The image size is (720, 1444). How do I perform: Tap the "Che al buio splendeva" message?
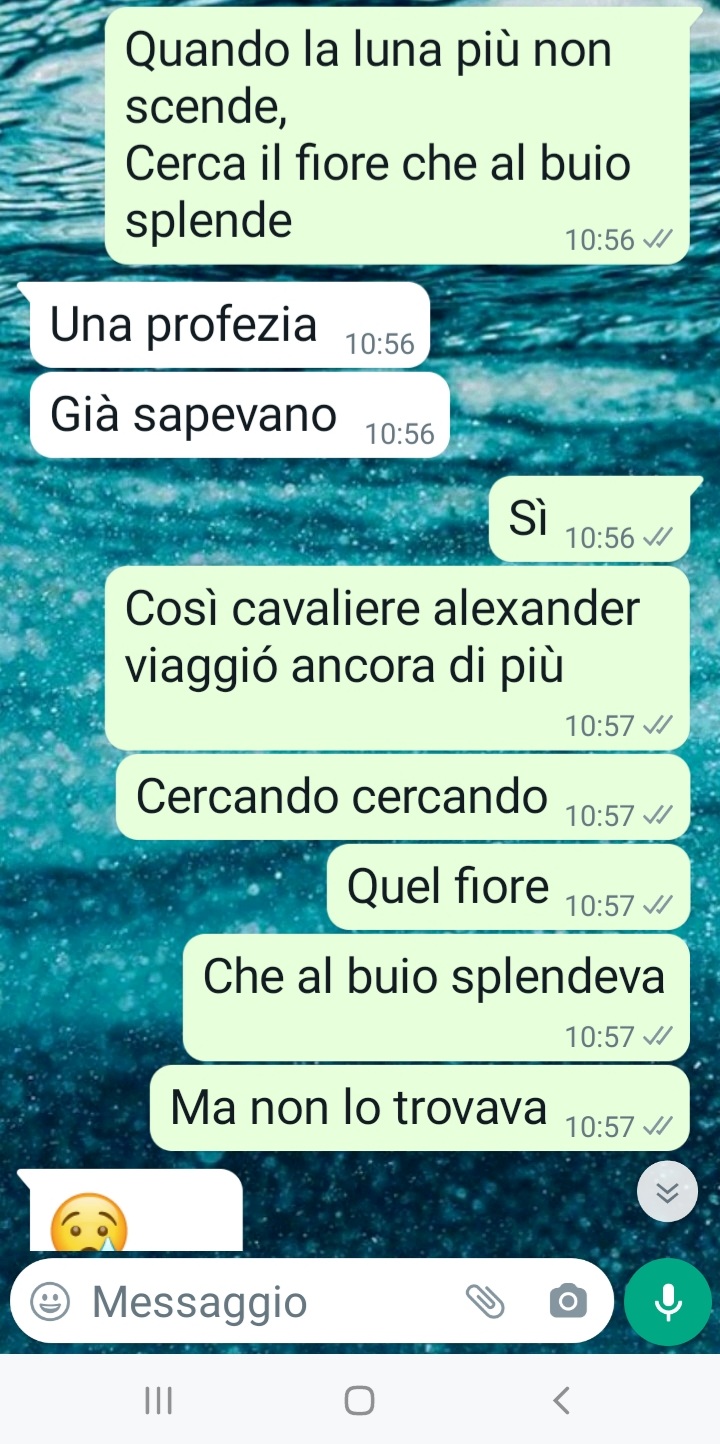click(436, 997)
